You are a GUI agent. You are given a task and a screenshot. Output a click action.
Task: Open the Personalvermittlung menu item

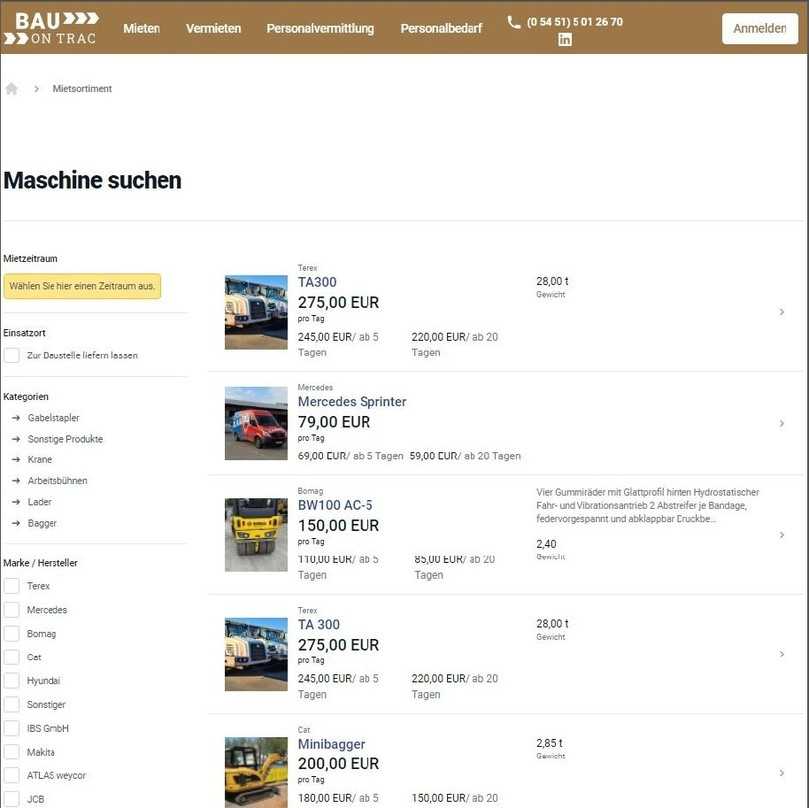click(319, 29)
